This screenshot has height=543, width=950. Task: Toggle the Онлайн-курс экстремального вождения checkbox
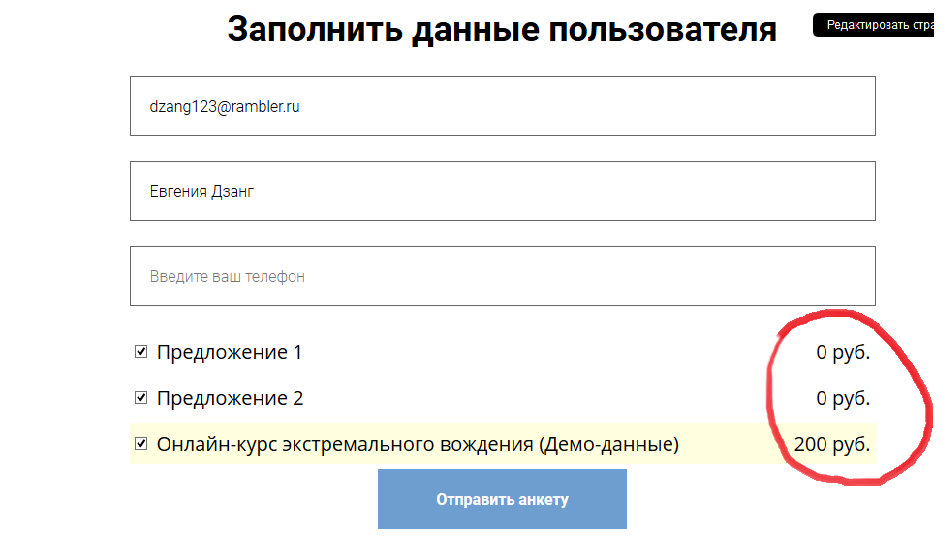(141, 443)
